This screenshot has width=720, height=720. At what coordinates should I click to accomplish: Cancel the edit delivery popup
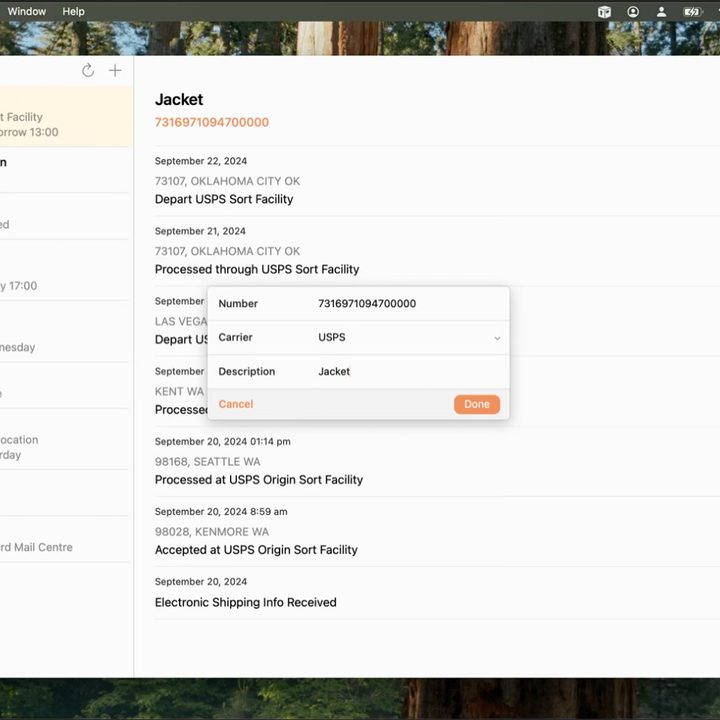(x=236, y=404)
